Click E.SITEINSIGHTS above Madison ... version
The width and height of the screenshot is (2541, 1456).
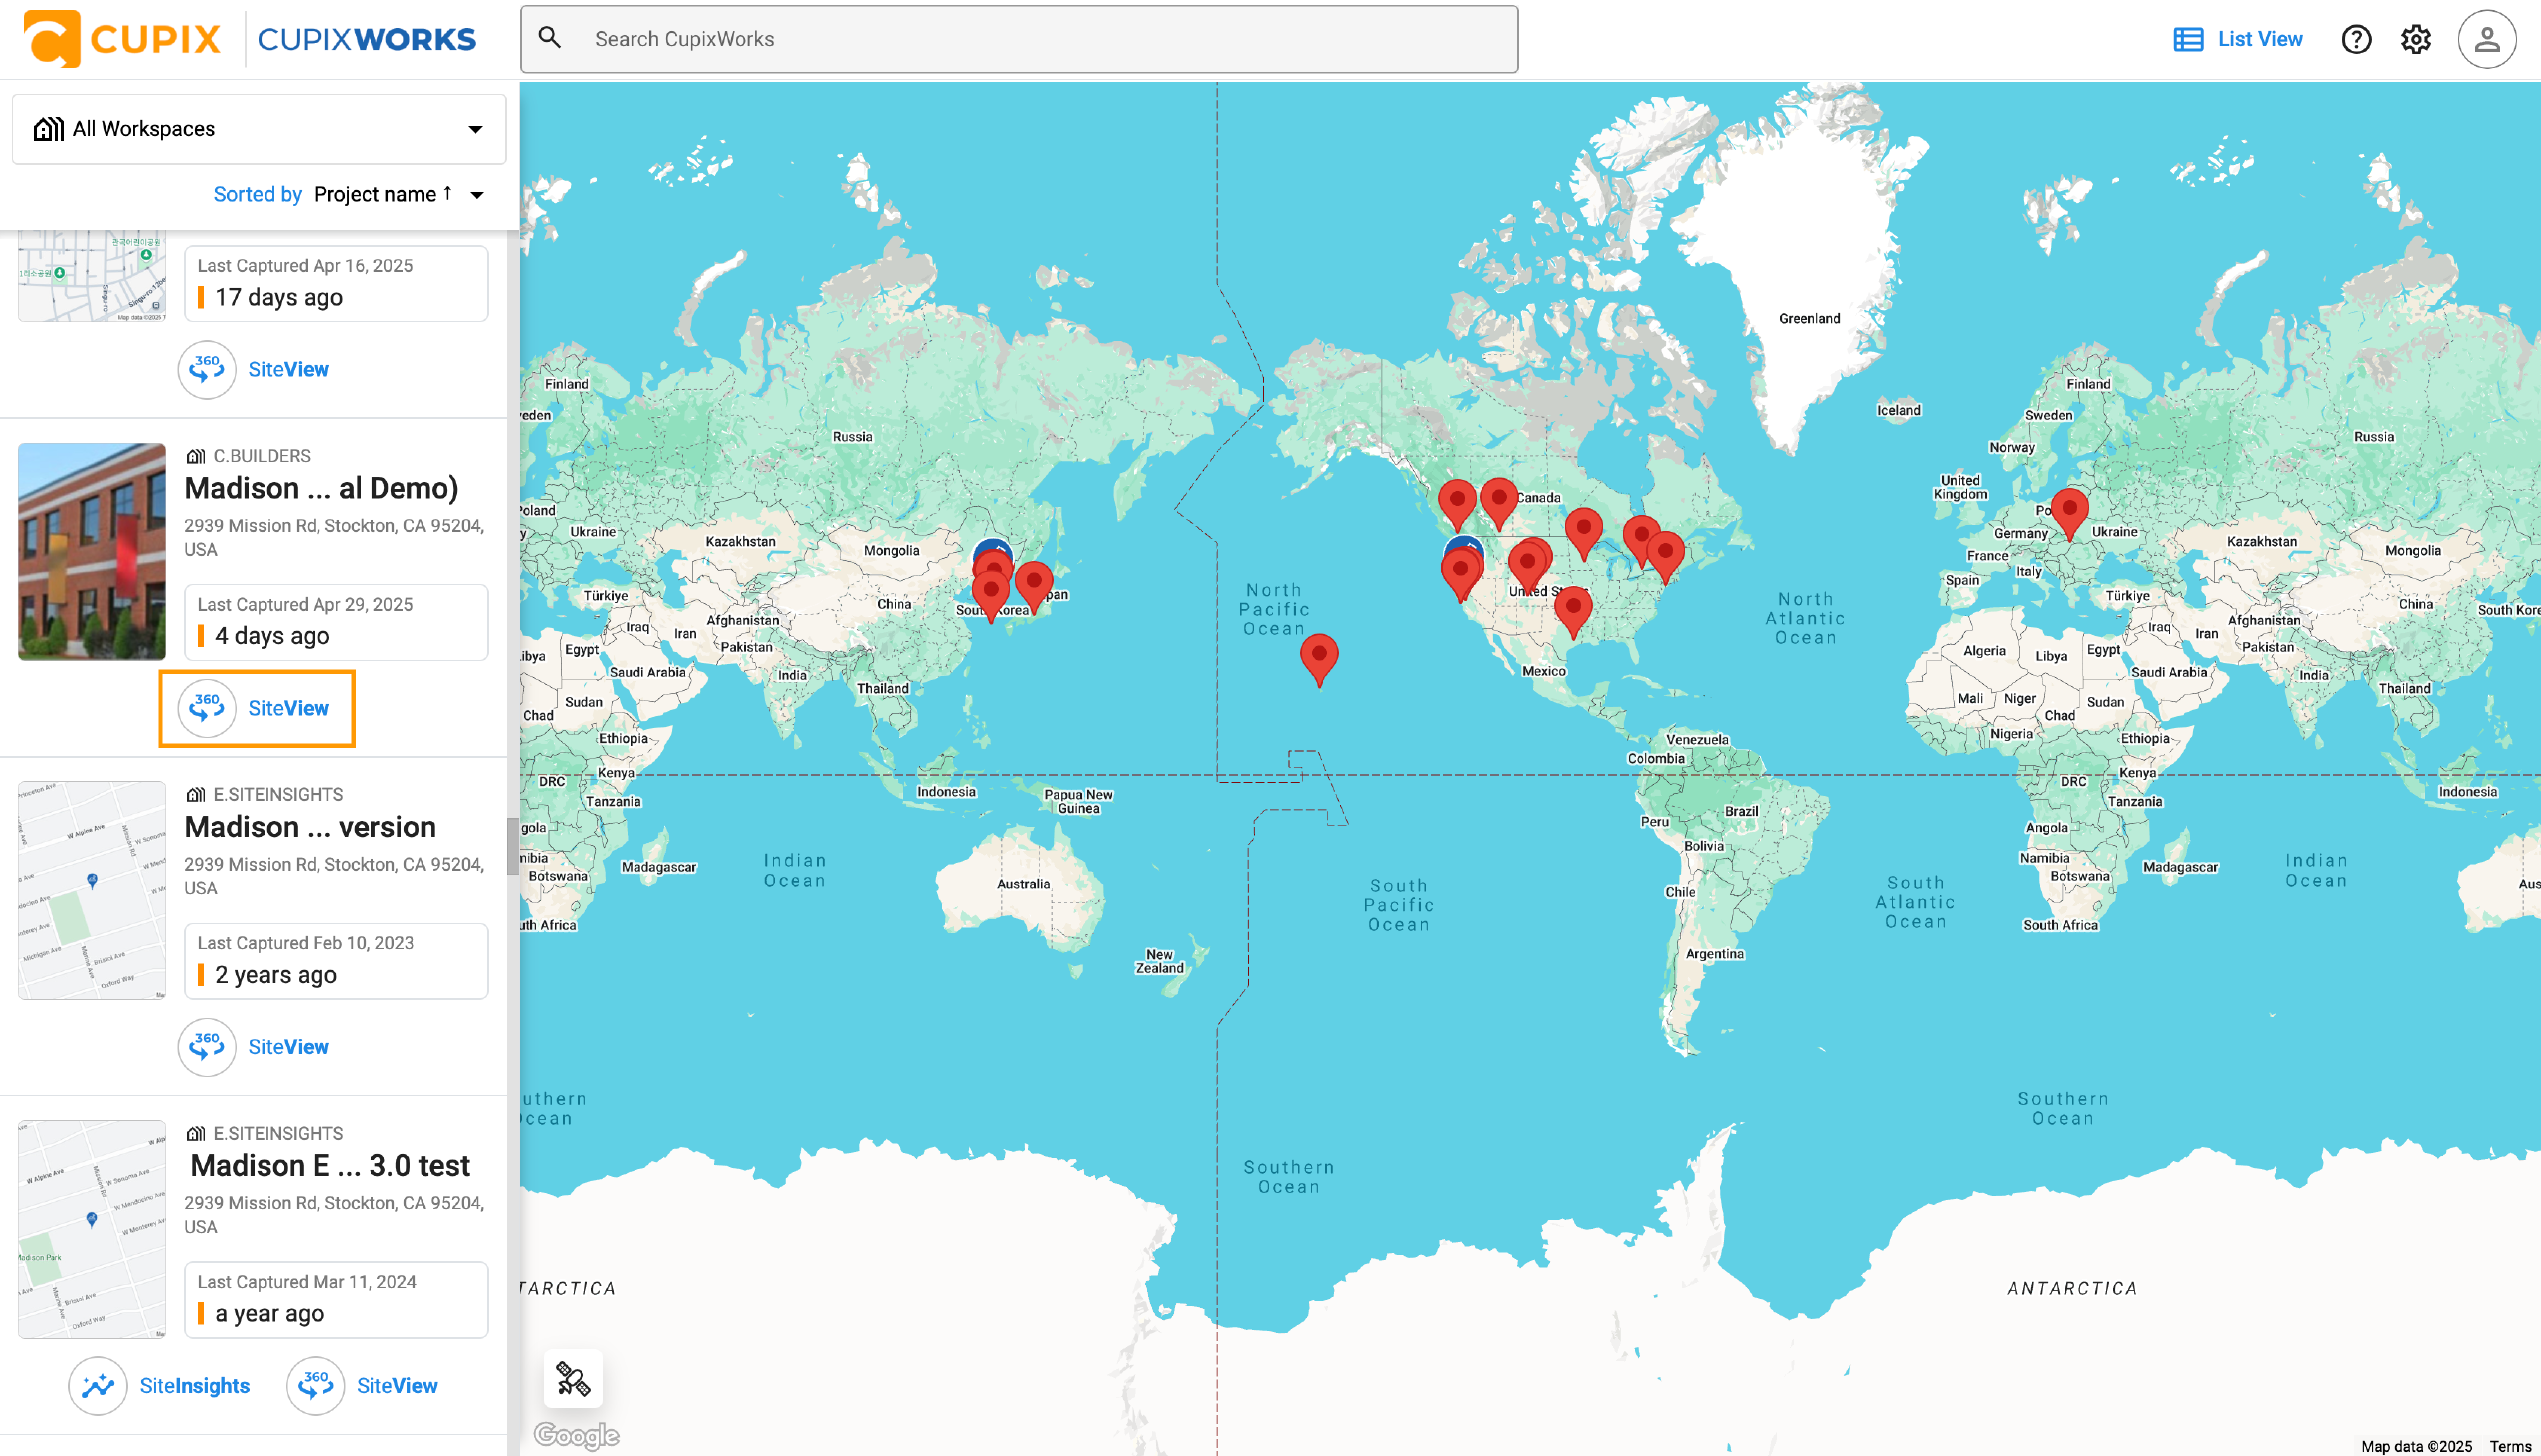coord(278,795)
